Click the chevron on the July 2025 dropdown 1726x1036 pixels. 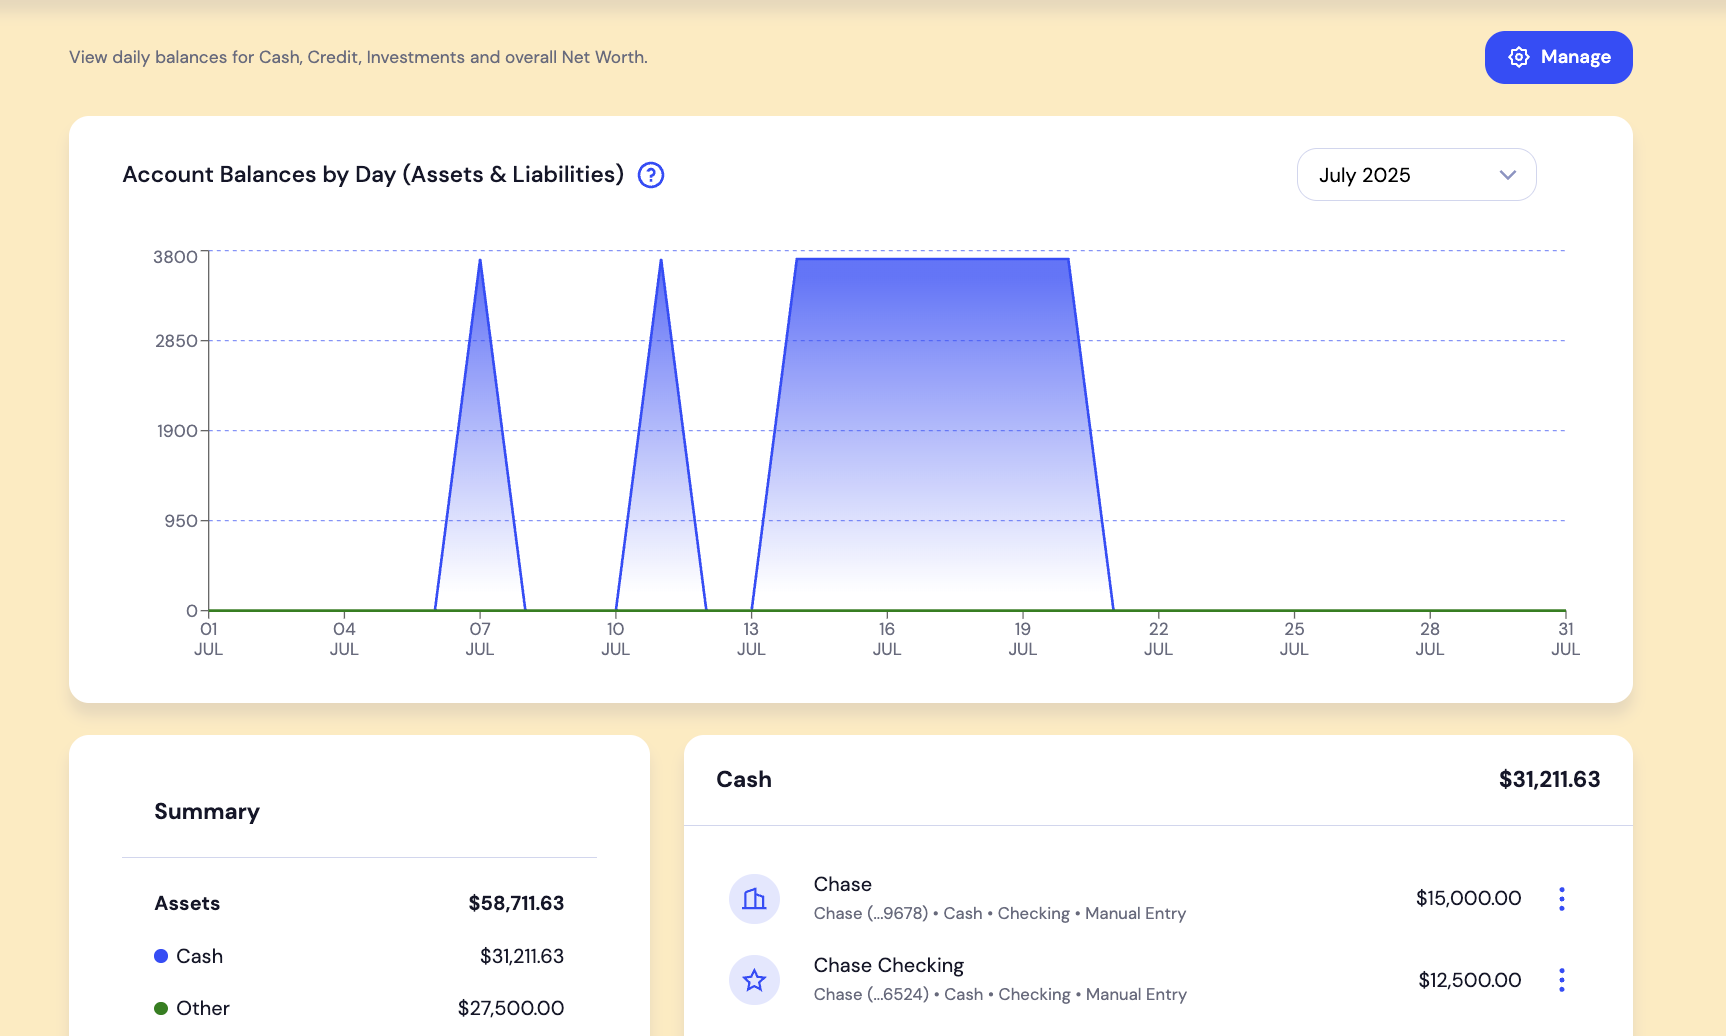(x=1508, y=174)
